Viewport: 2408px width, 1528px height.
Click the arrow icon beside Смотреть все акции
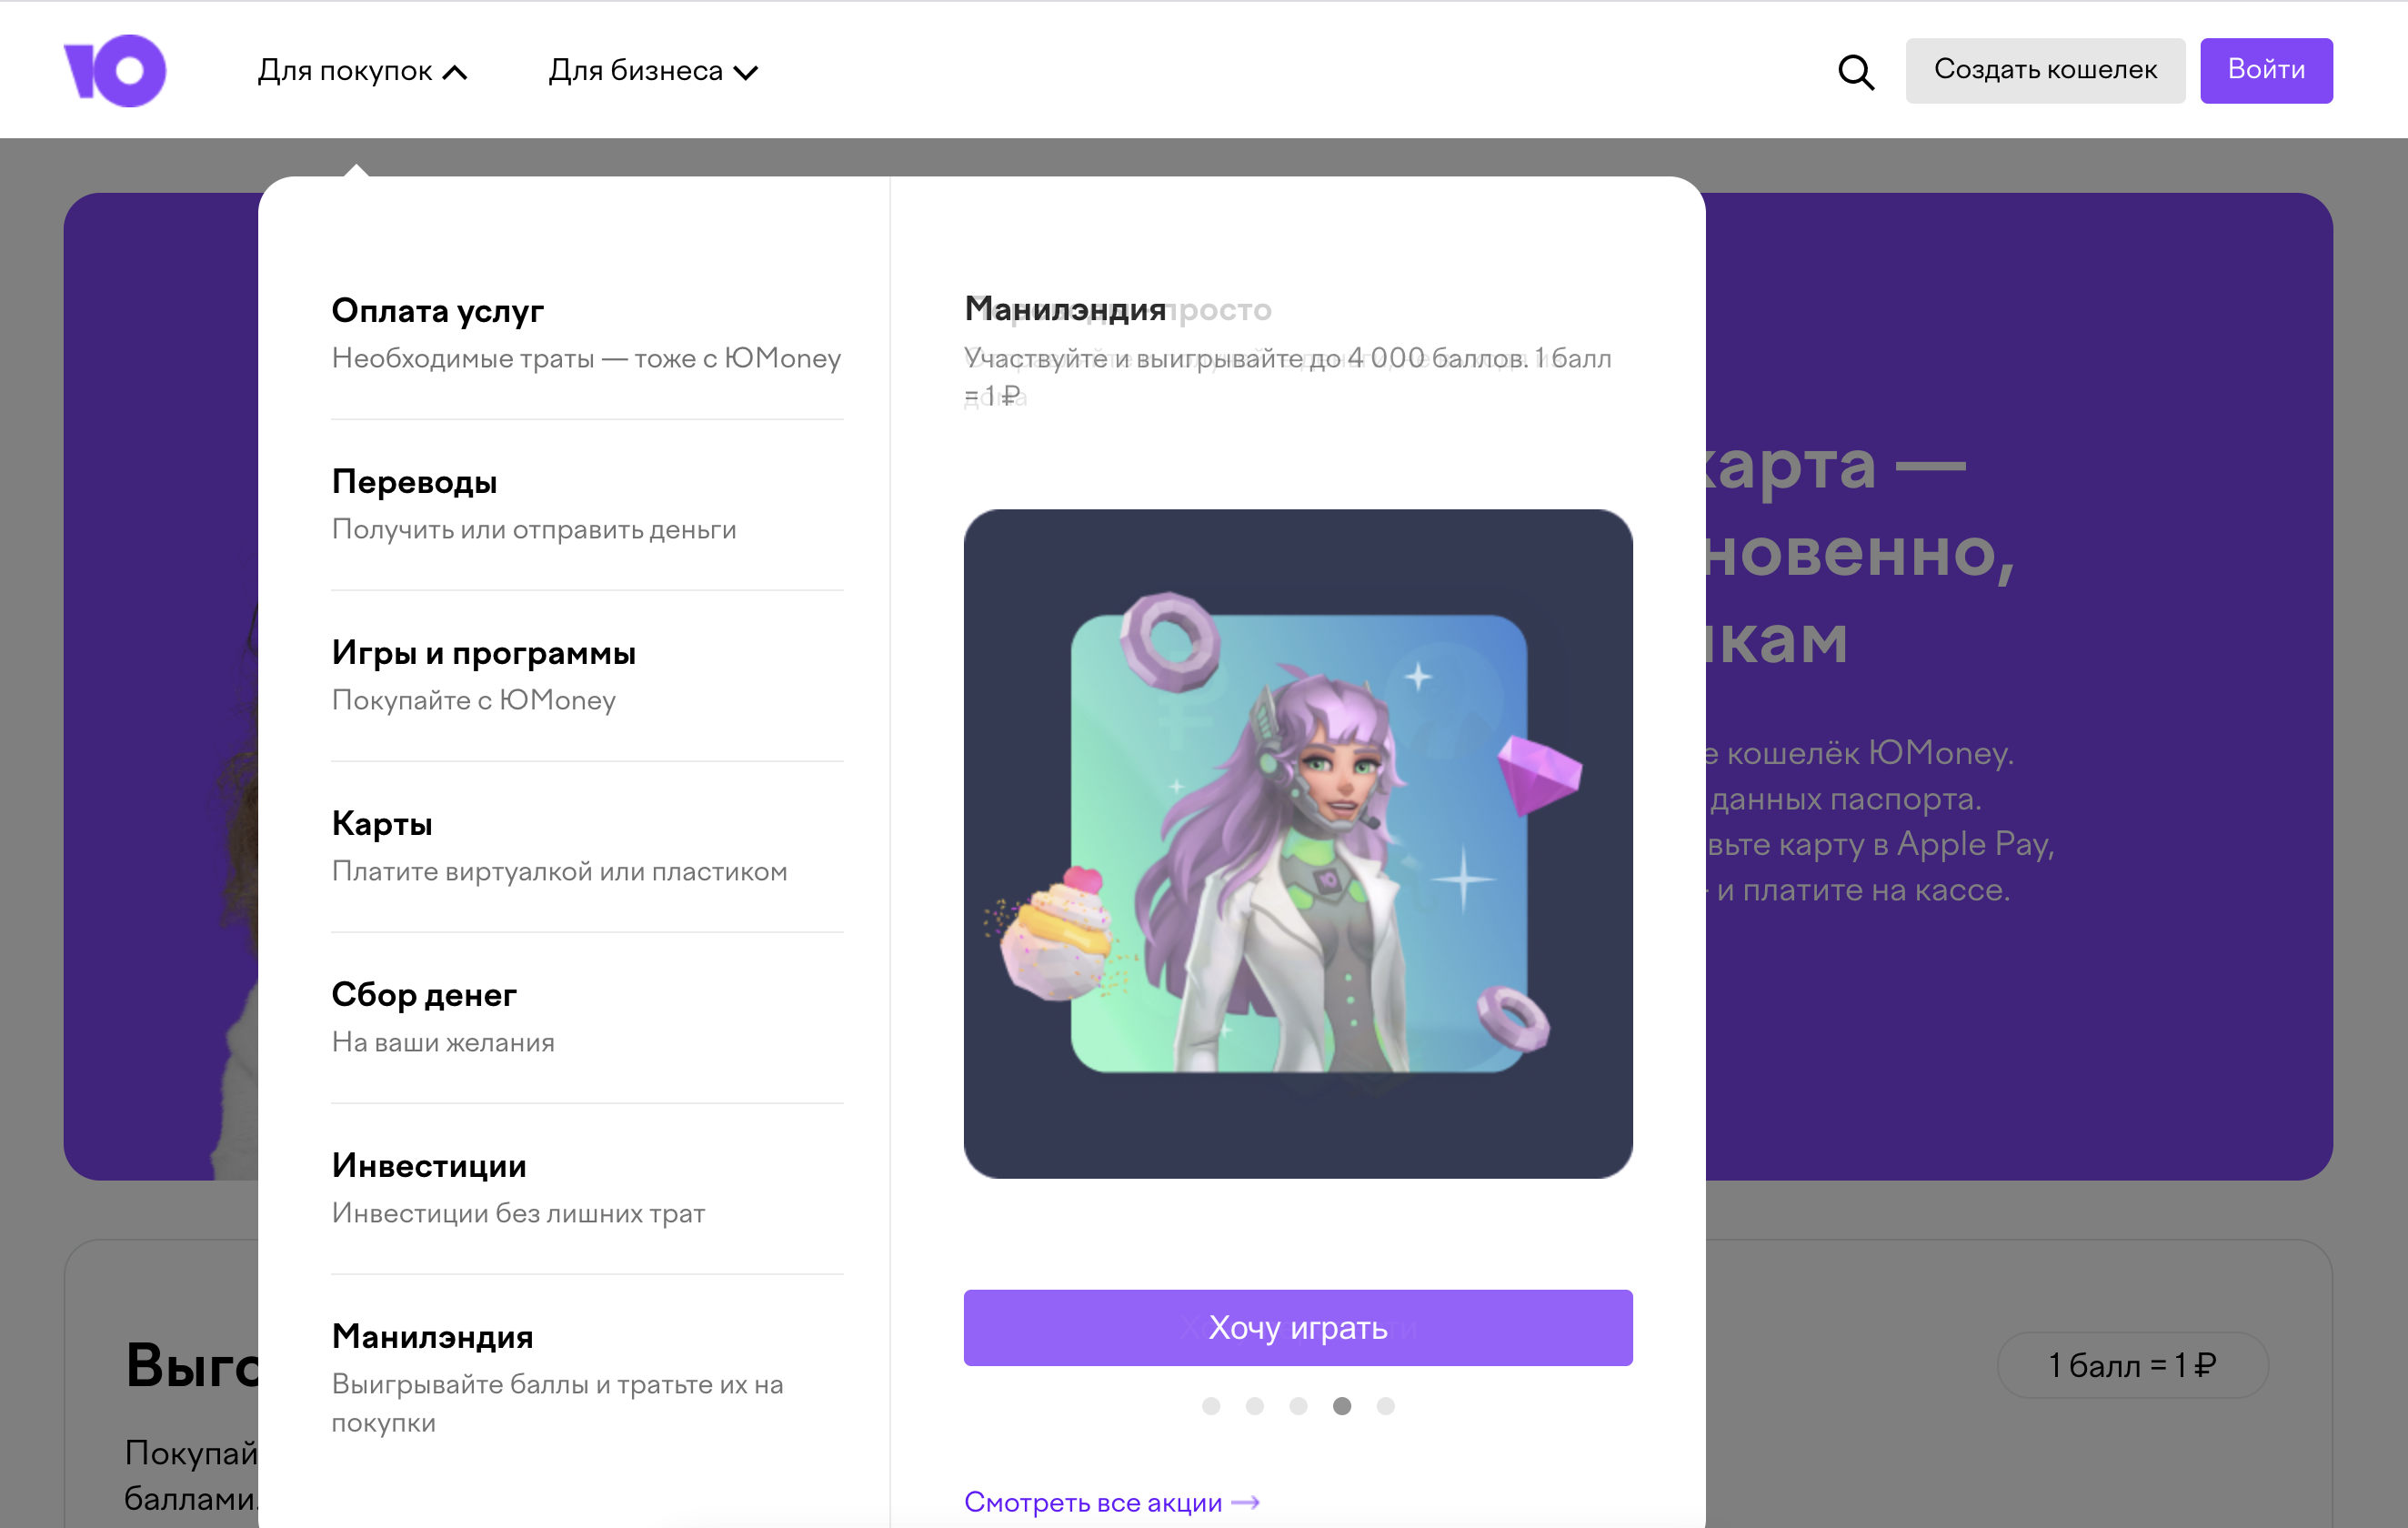click(1246, 1502)
